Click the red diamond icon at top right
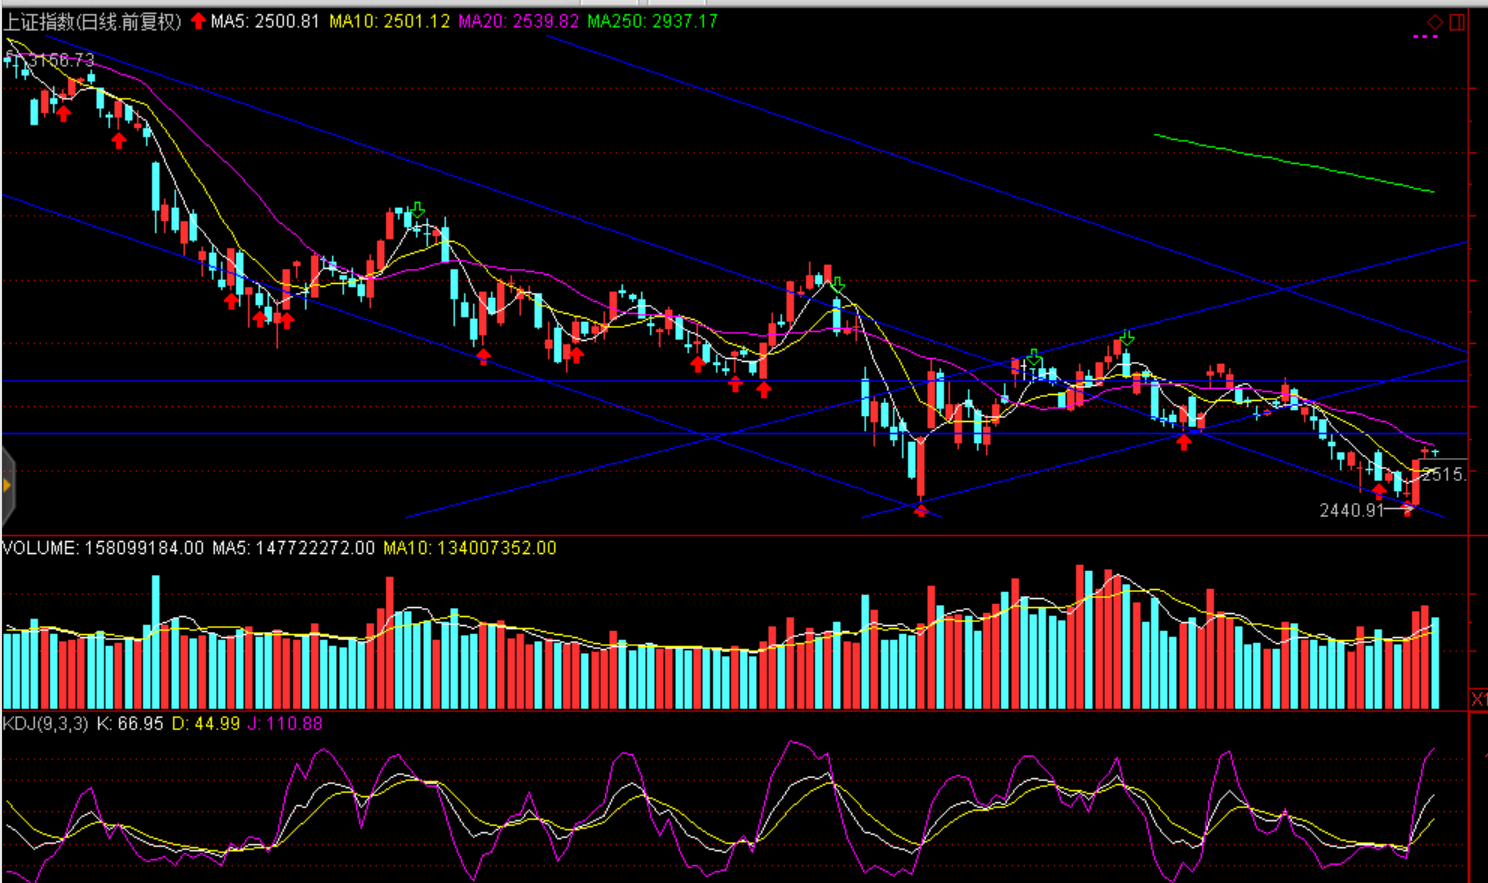The width and height of the screenshot is (1488, 883). pos(1434,22)
